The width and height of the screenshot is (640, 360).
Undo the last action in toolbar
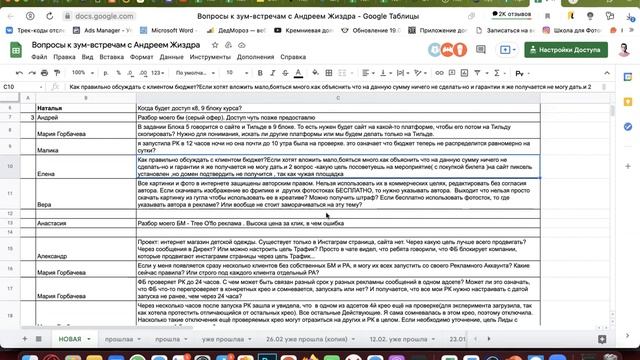click(19, 73)
